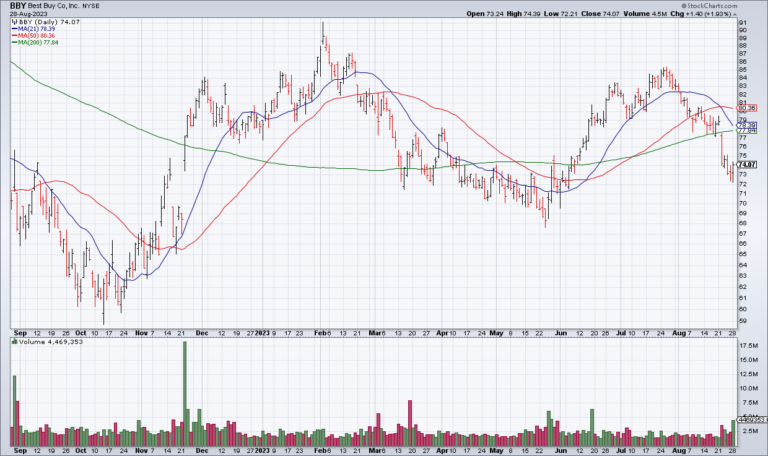The height and width of the screenshot is (456, 768).
Task: Click the red 80.36 price tag on axis
Action: click(x=746, y=108)
